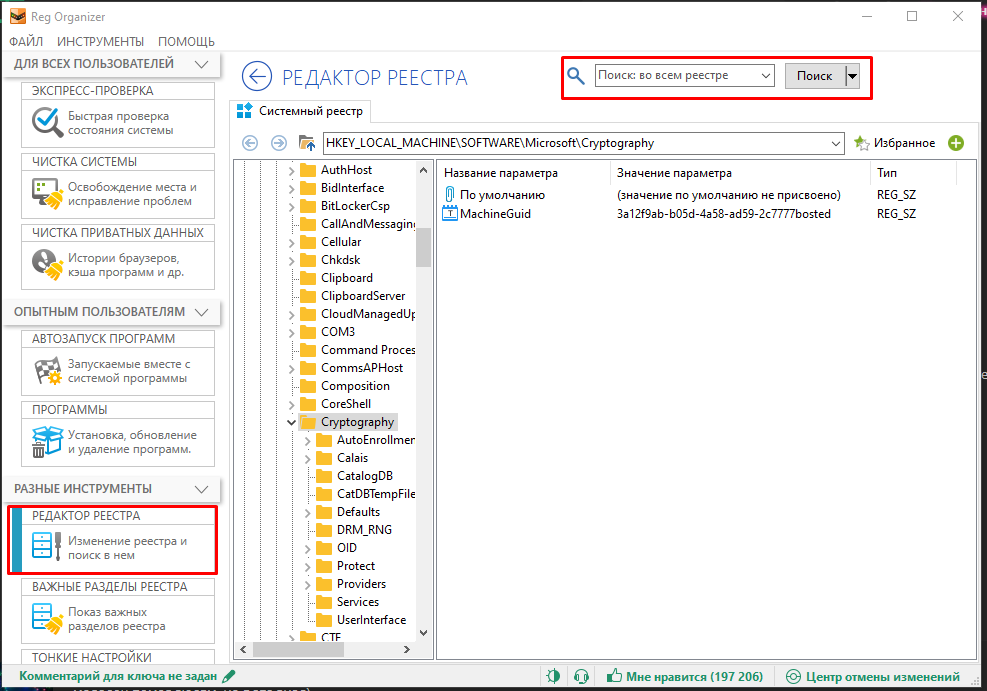The image size is (987, 691).
Task: Open the search scope dropdown Поиск: во всем реестре
Action: (685, 76)
